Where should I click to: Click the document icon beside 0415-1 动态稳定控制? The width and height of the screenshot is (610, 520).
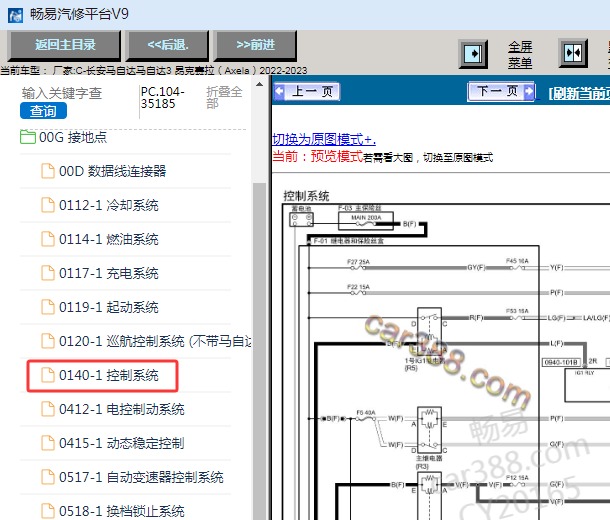(x=48, y=443)
